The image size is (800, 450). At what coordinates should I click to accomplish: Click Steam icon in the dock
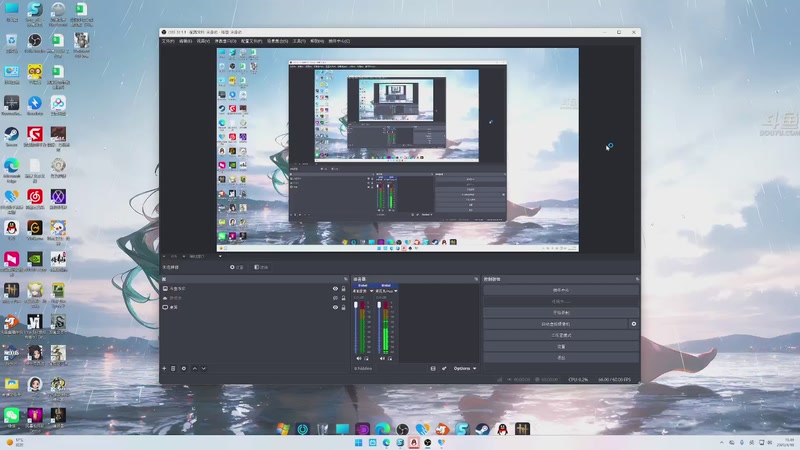pyautogui.click(x=482, y=429)
